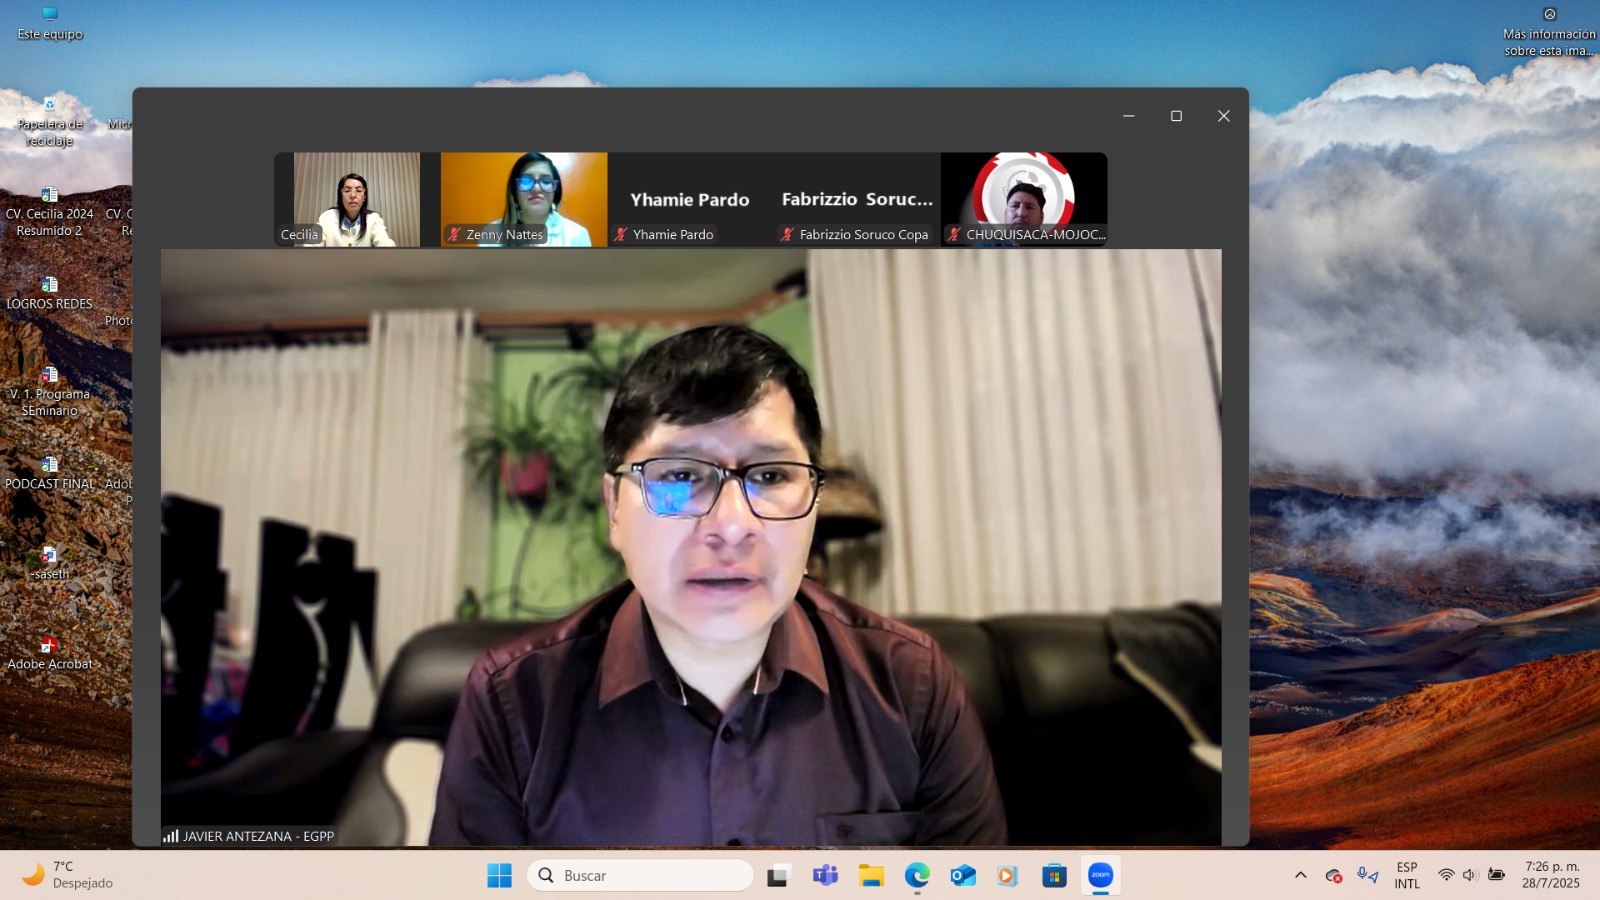Expand the hidden system tray icons
The width and height of the screenshot is (1600, 900).
[1300, 876]
